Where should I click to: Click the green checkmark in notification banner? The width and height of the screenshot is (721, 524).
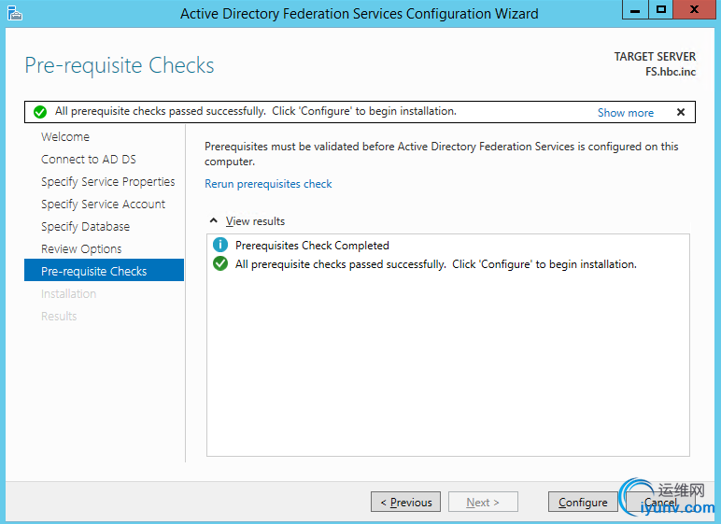click(x=40, y=112)
